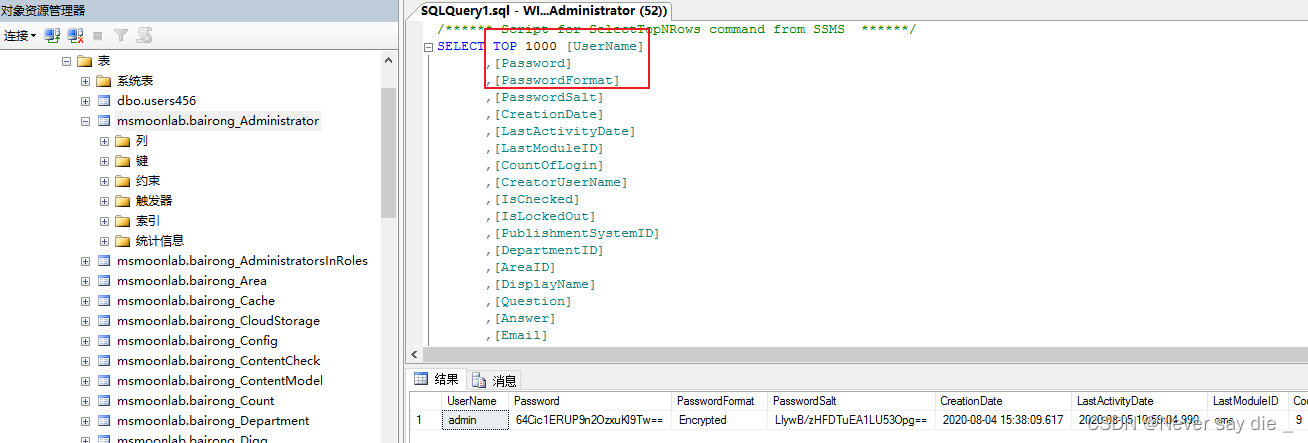Expand msmoonlab.bairong_CloudStorage node
1308x443 pixels.
(x=86, y=321)
